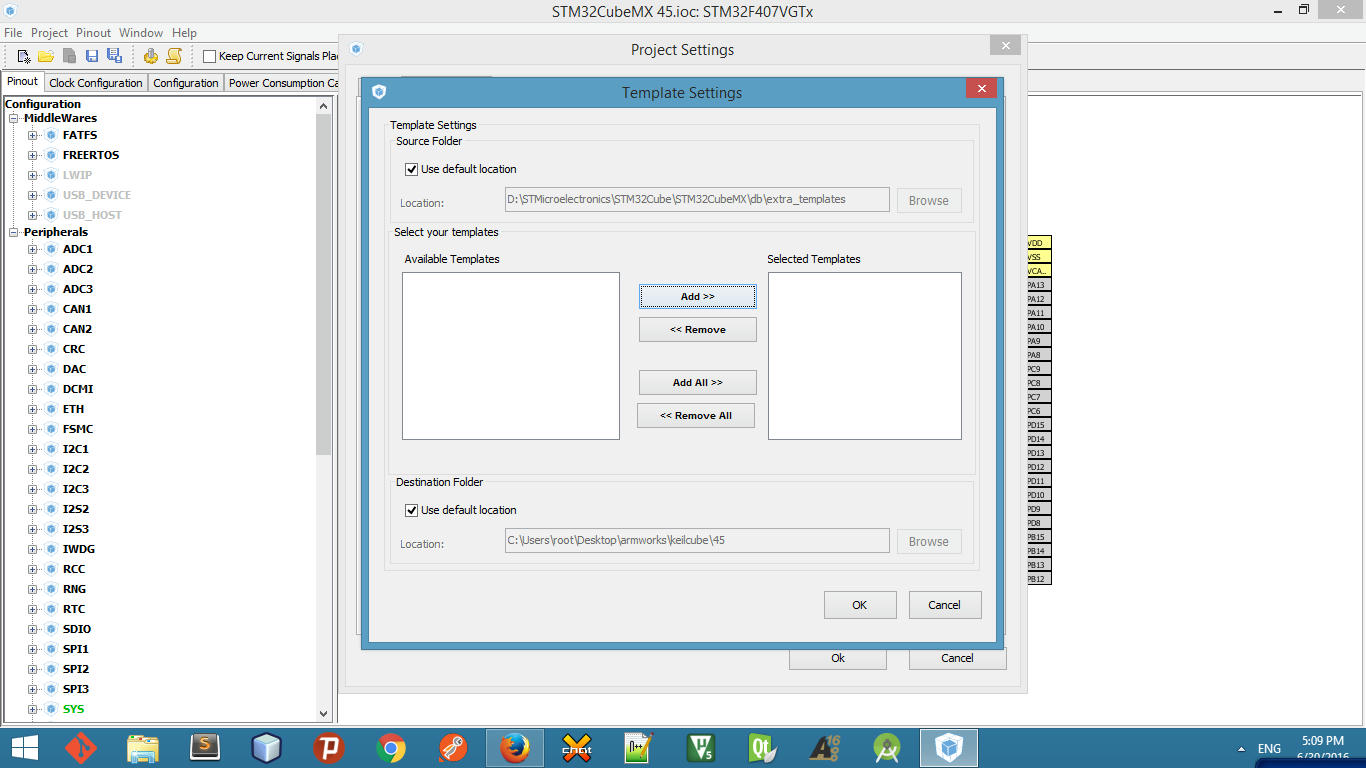Click the << Remove All button
This screenshot has height=768, width=1366.
pyautogui.click(x=696, y=415)
